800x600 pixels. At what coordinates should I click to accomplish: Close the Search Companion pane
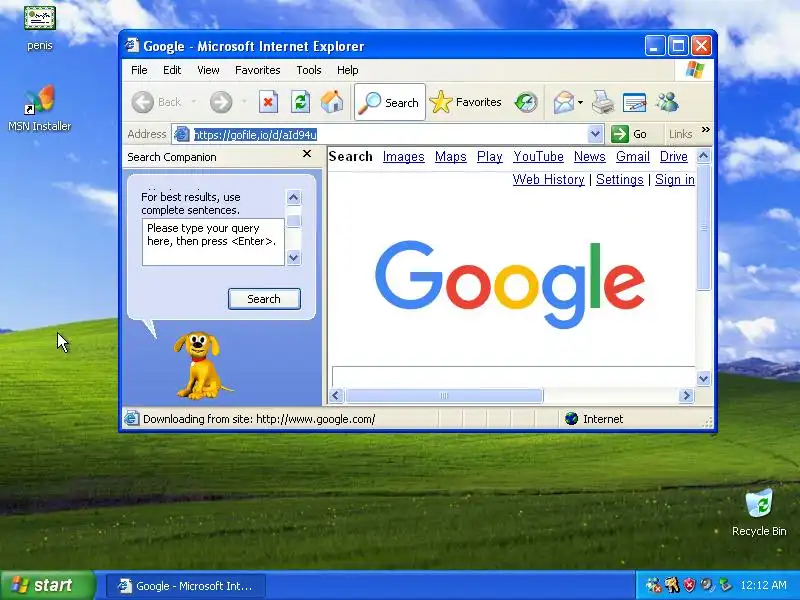(307, 154)
